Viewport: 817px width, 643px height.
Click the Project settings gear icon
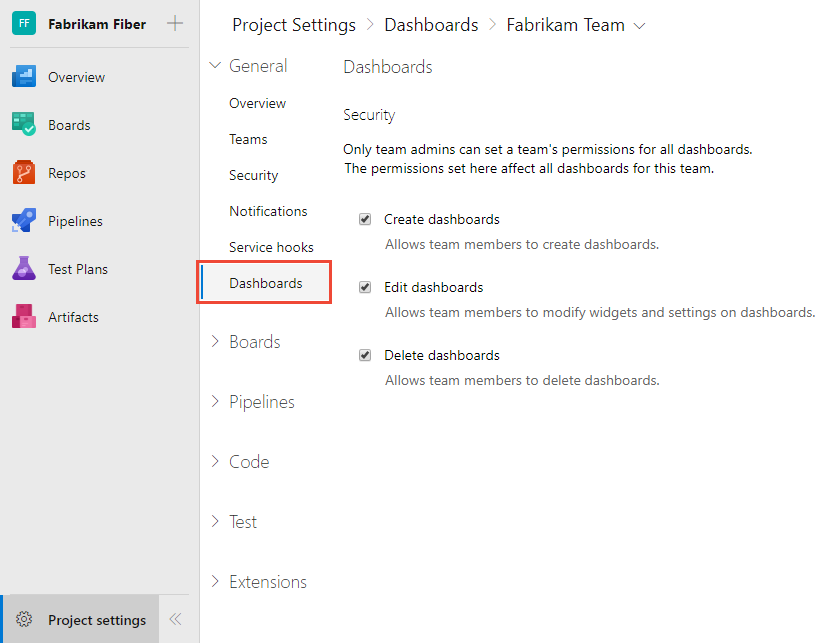click(24, 619)
